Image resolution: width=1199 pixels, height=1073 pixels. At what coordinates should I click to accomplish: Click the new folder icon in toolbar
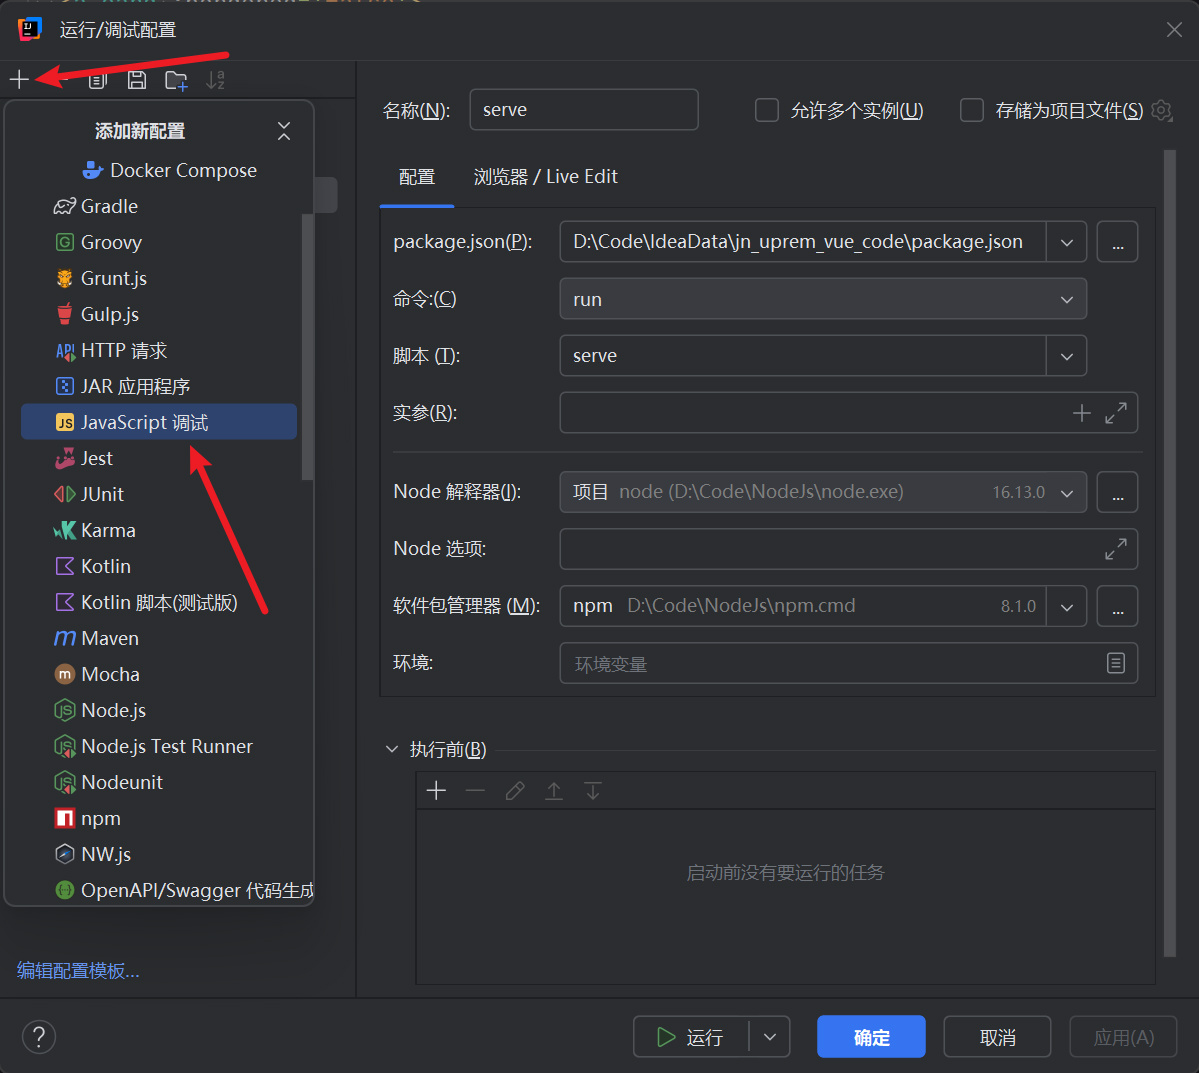(x=176, y=80)
